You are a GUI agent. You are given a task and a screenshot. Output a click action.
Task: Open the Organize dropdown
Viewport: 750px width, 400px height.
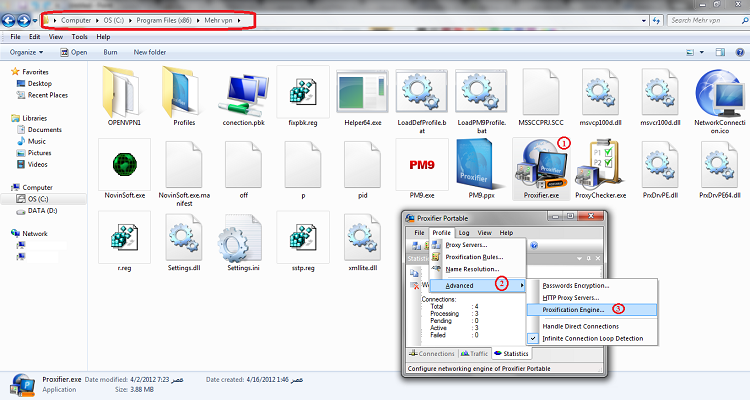pyautogui.click(x=26, y=52)
